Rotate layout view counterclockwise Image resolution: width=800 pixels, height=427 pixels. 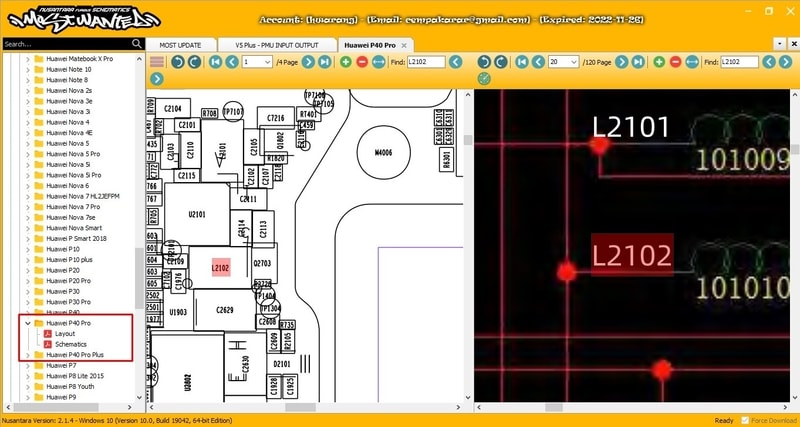click(178, 62)
